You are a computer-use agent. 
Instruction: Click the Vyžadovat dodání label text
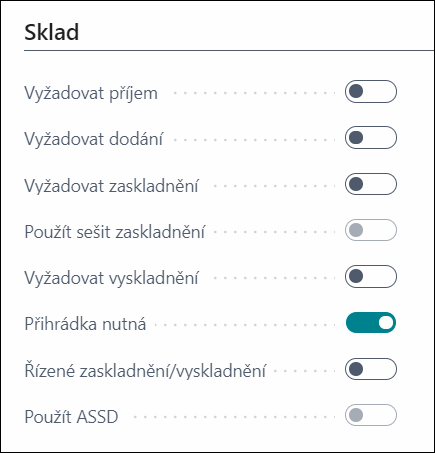click(x=94, y=139)
